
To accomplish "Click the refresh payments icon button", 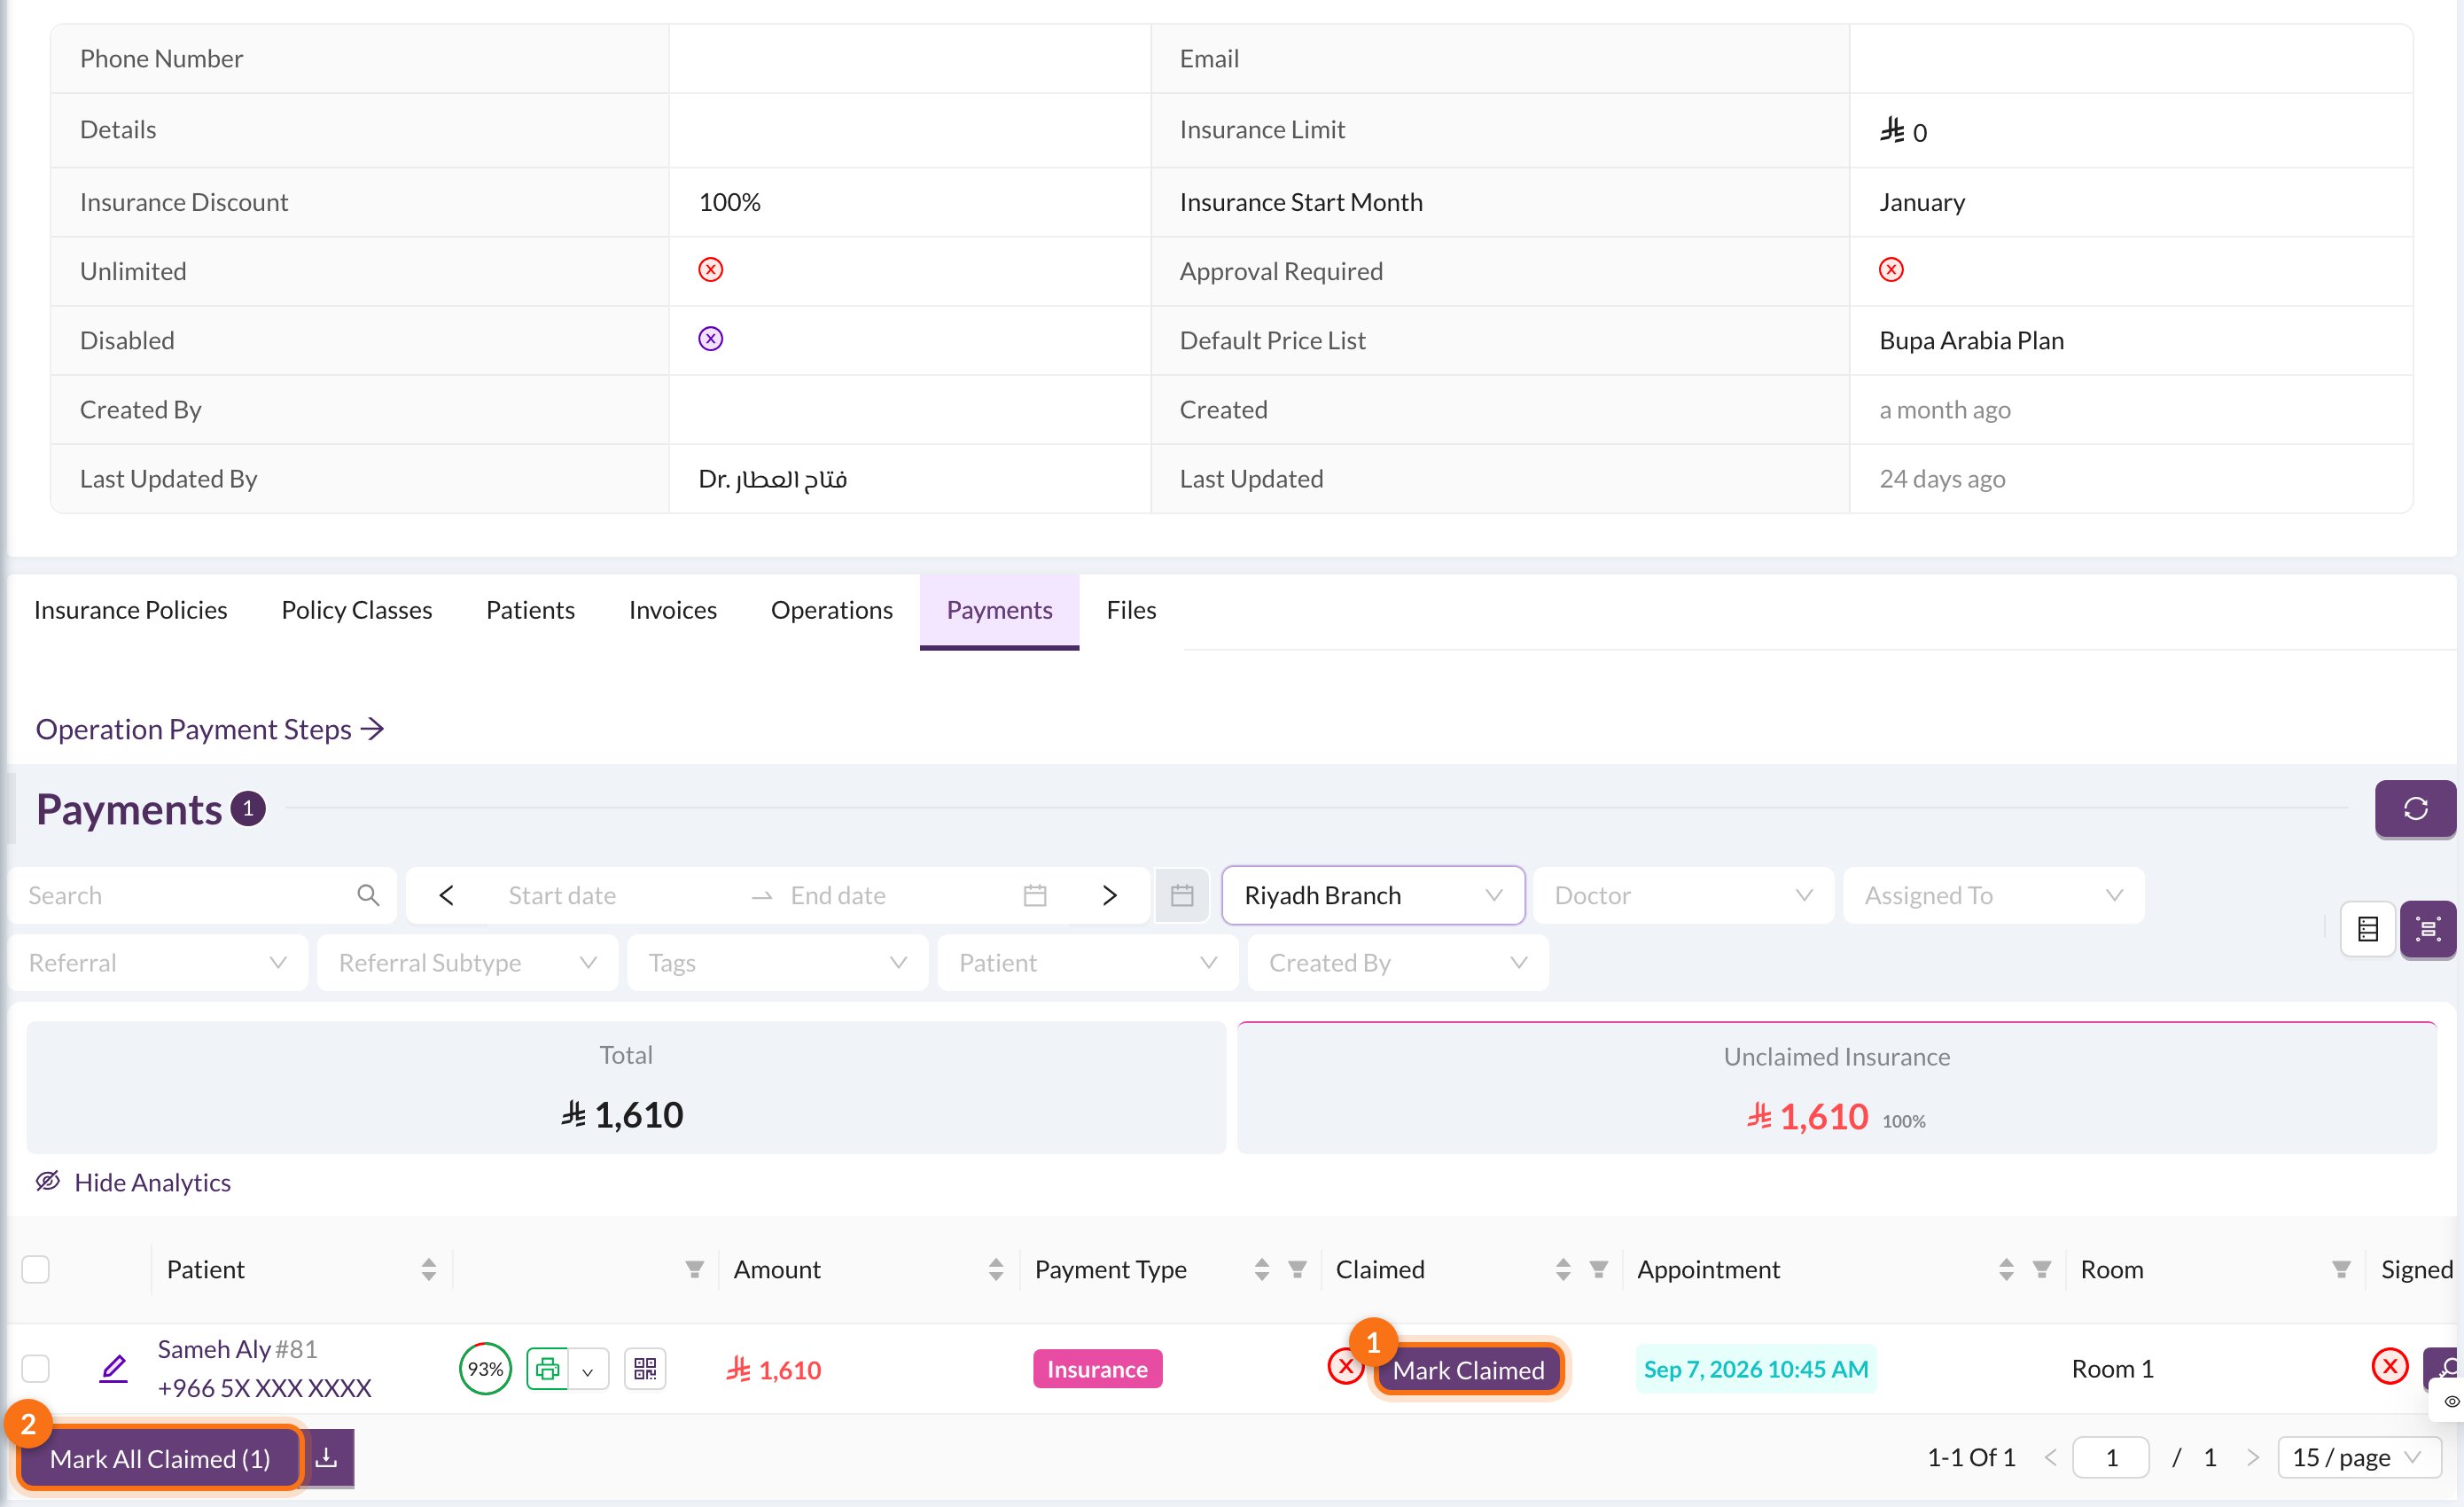I will pyautogui.click(x=2414, y=808).
